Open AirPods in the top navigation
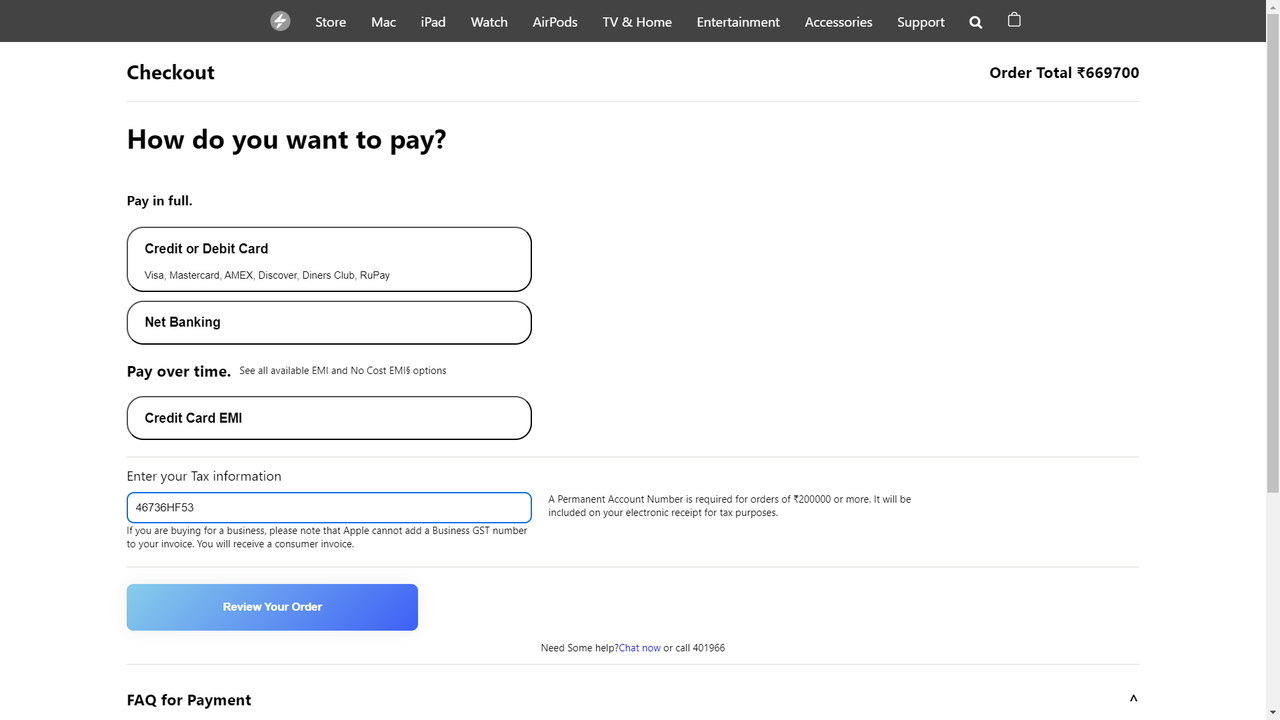The height and width of the screenshot is (720, 1280). (555, 22)
